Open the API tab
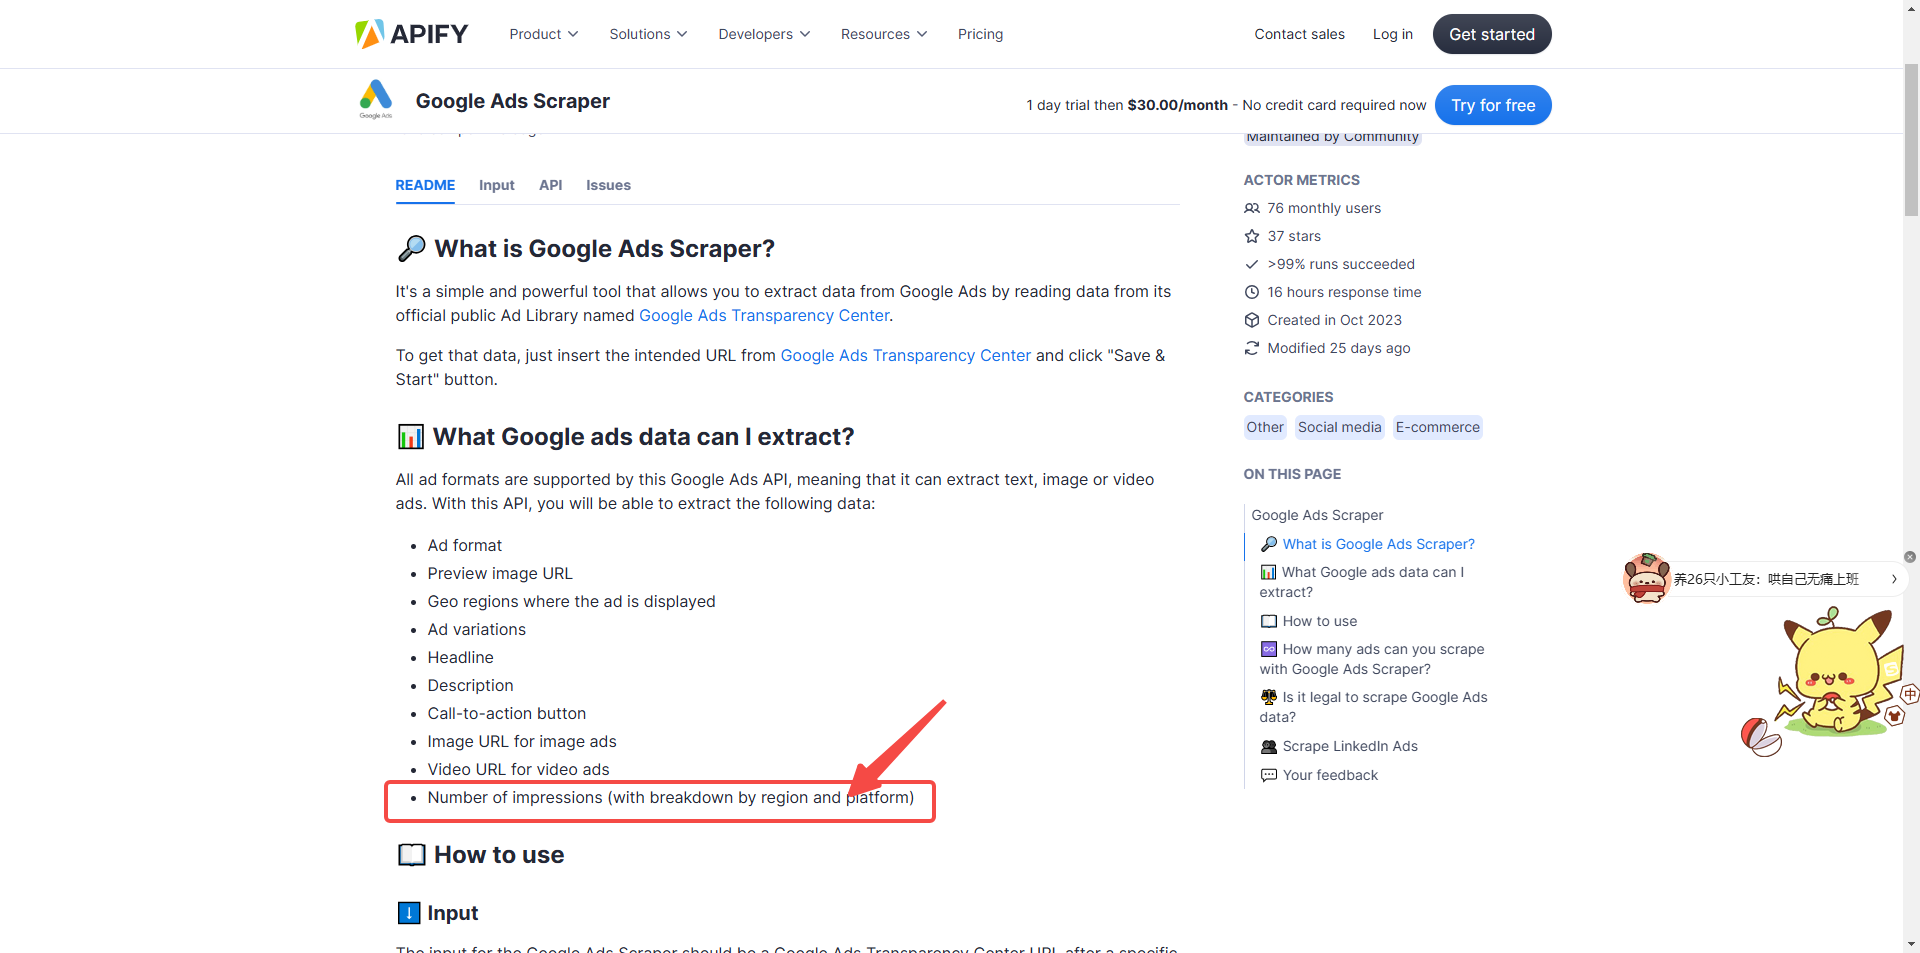The width and height of the screenshot is (1920, 953). (550, 185)
